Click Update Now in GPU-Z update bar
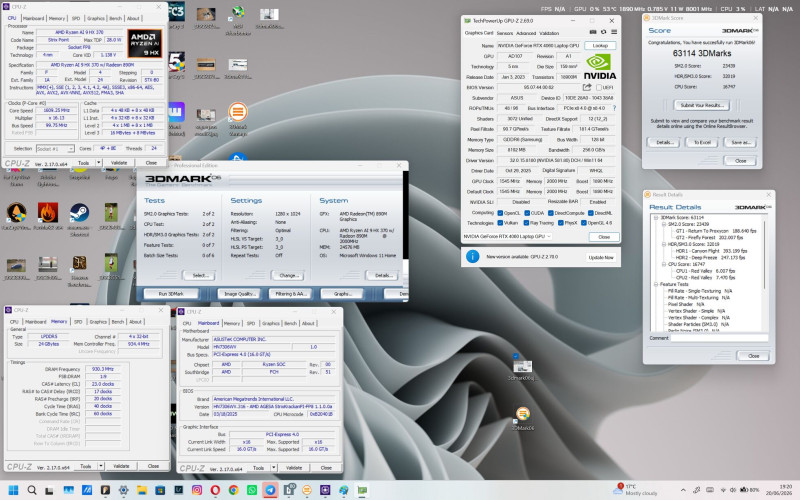The width and height of the screenshot is (800, 500). click(601, 257)
